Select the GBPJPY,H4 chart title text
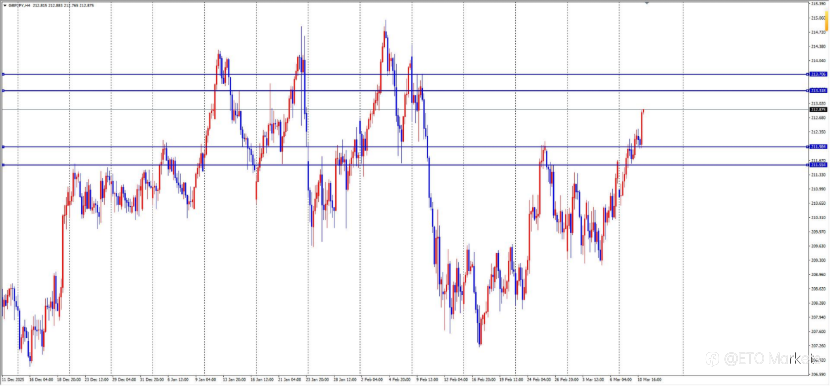The image size is (831, 387). click(19, 5)
